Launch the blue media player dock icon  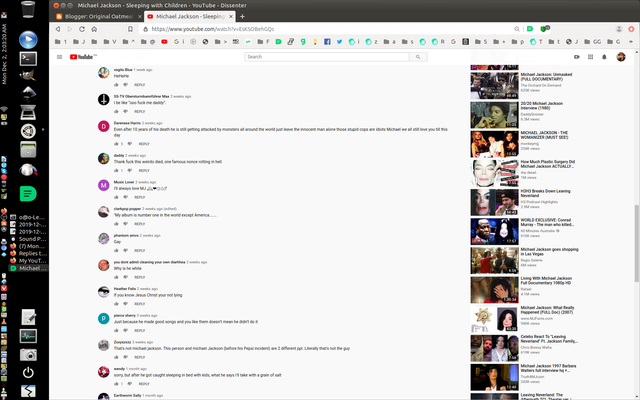[28, 40]
